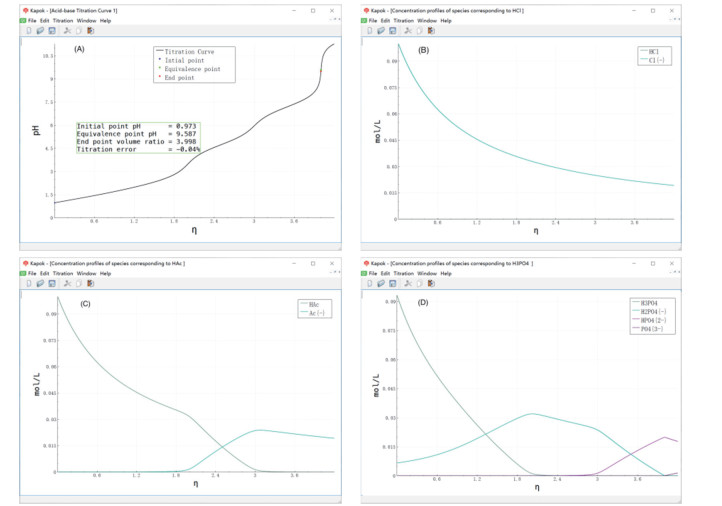This screenshot has height=506, width=722.
Task: Click Cut icon in H3PO4 profiles window toolbar
Action: pos(408,283)
